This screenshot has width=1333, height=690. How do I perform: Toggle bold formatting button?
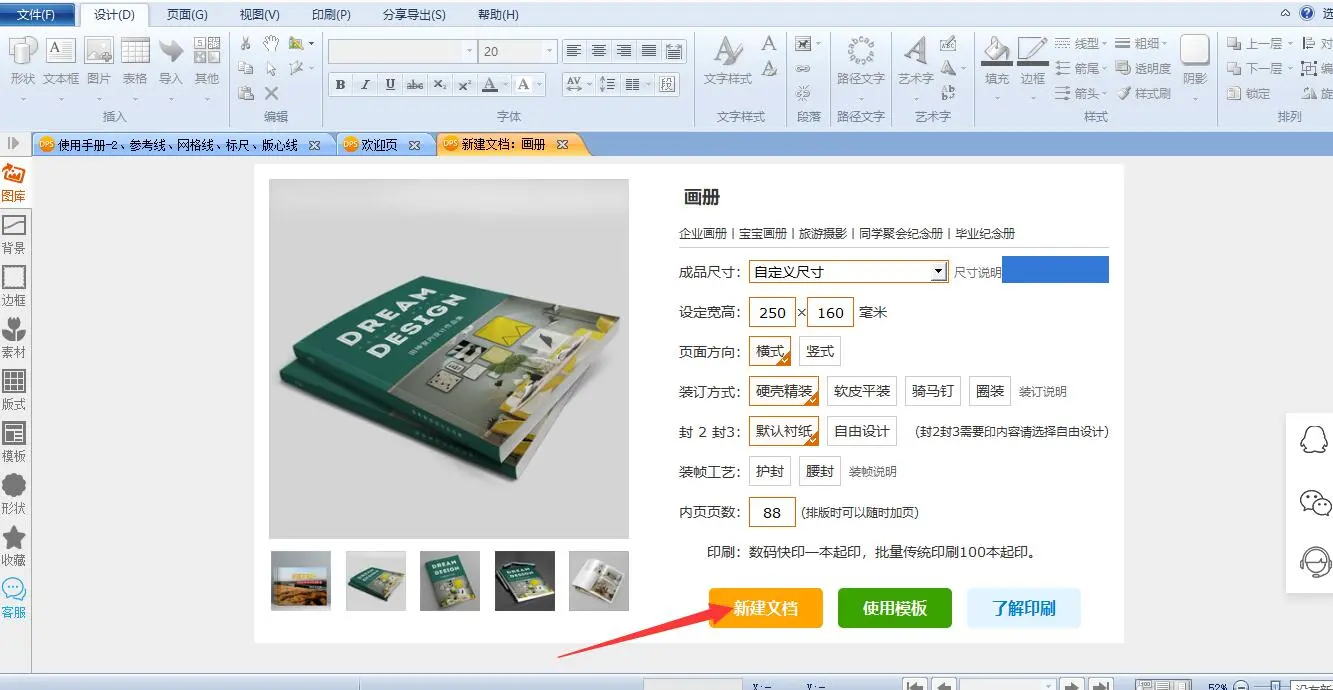pyautogui.click(x=340, y=85)
